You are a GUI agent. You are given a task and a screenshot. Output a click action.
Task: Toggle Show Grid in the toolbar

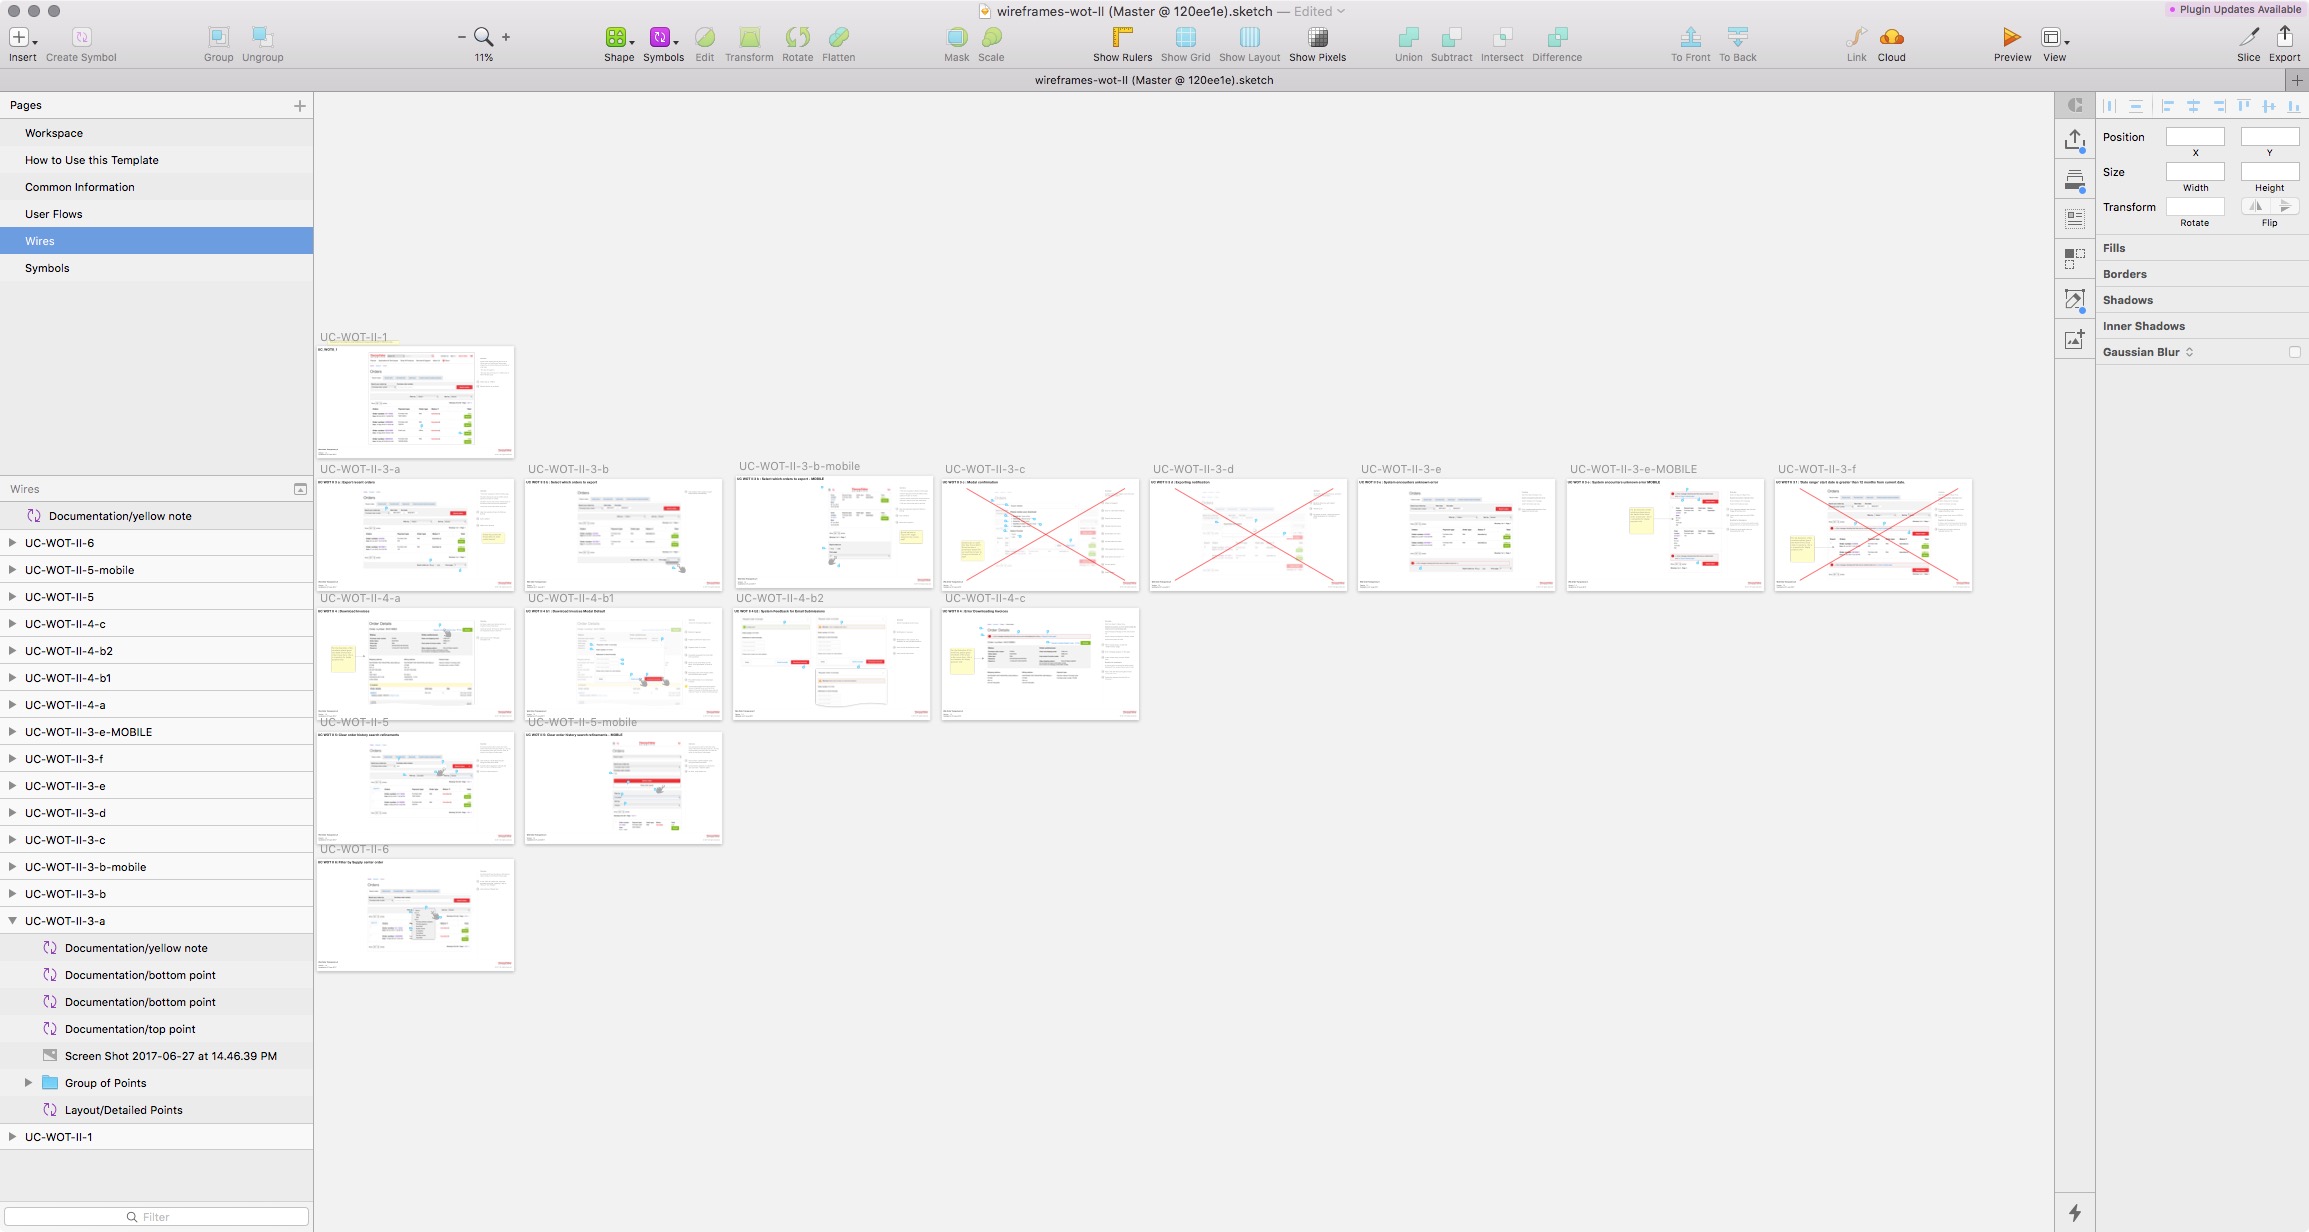pyautogui.click(x=1185, y=38)
